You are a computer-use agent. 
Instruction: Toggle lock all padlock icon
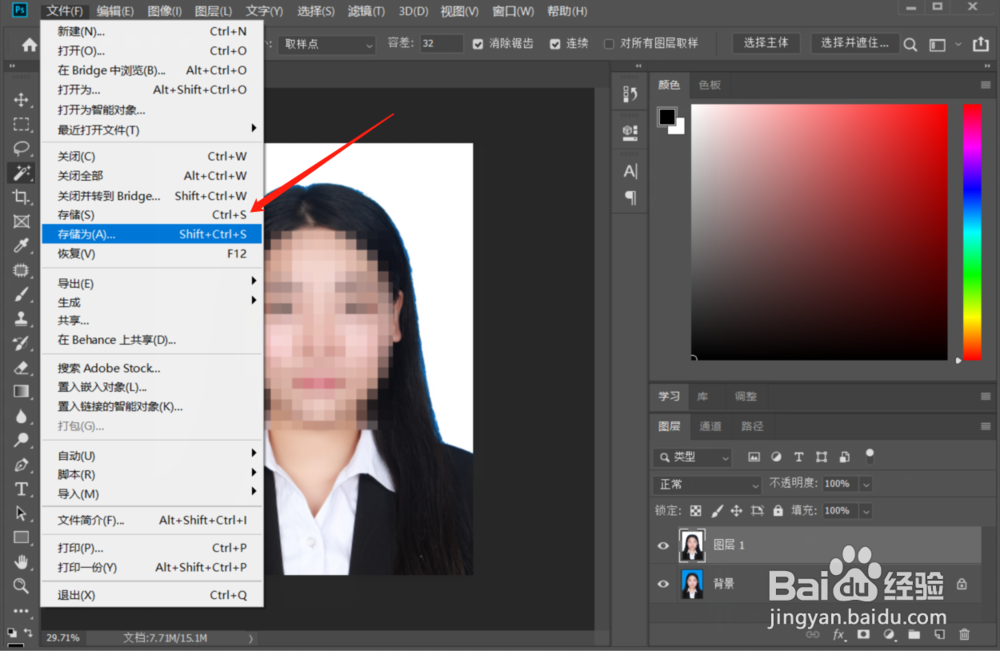[x=778, y=511]
